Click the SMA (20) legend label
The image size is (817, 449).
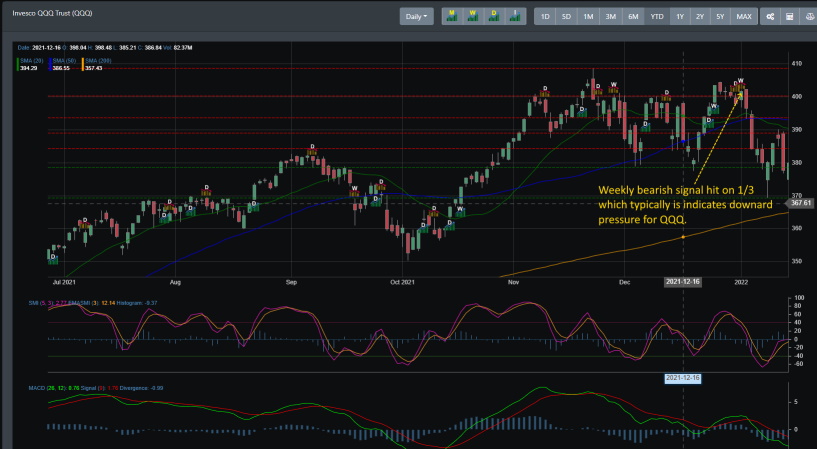coord(32,61)
